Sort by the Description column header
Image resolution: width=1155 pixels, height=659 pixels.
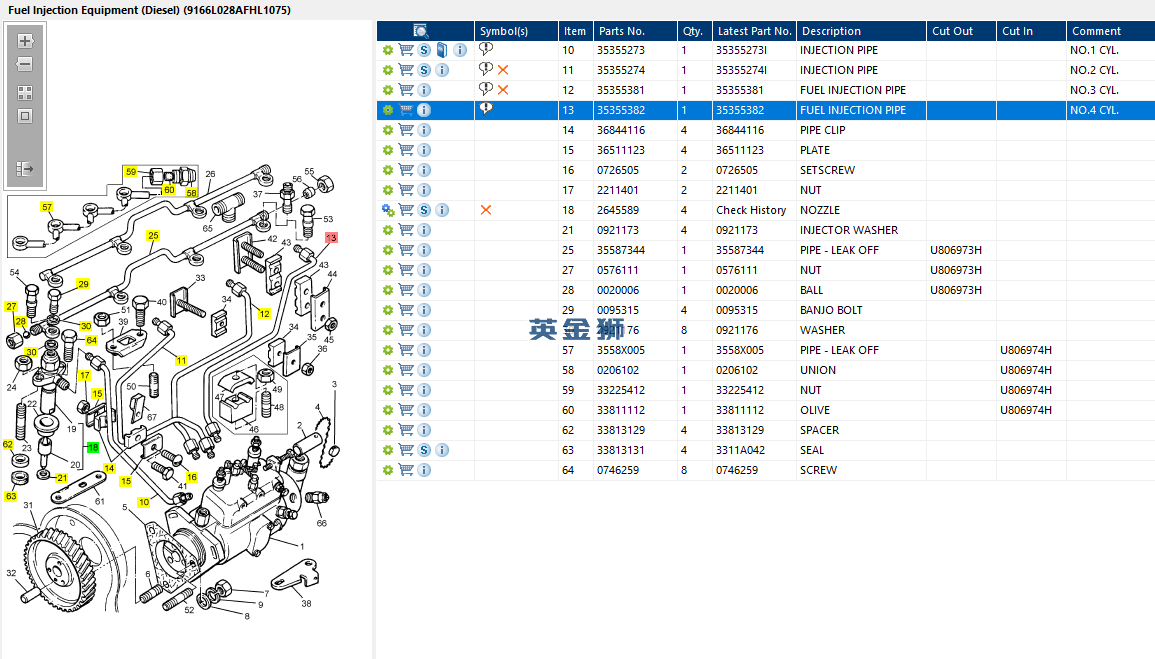point(861,31)
